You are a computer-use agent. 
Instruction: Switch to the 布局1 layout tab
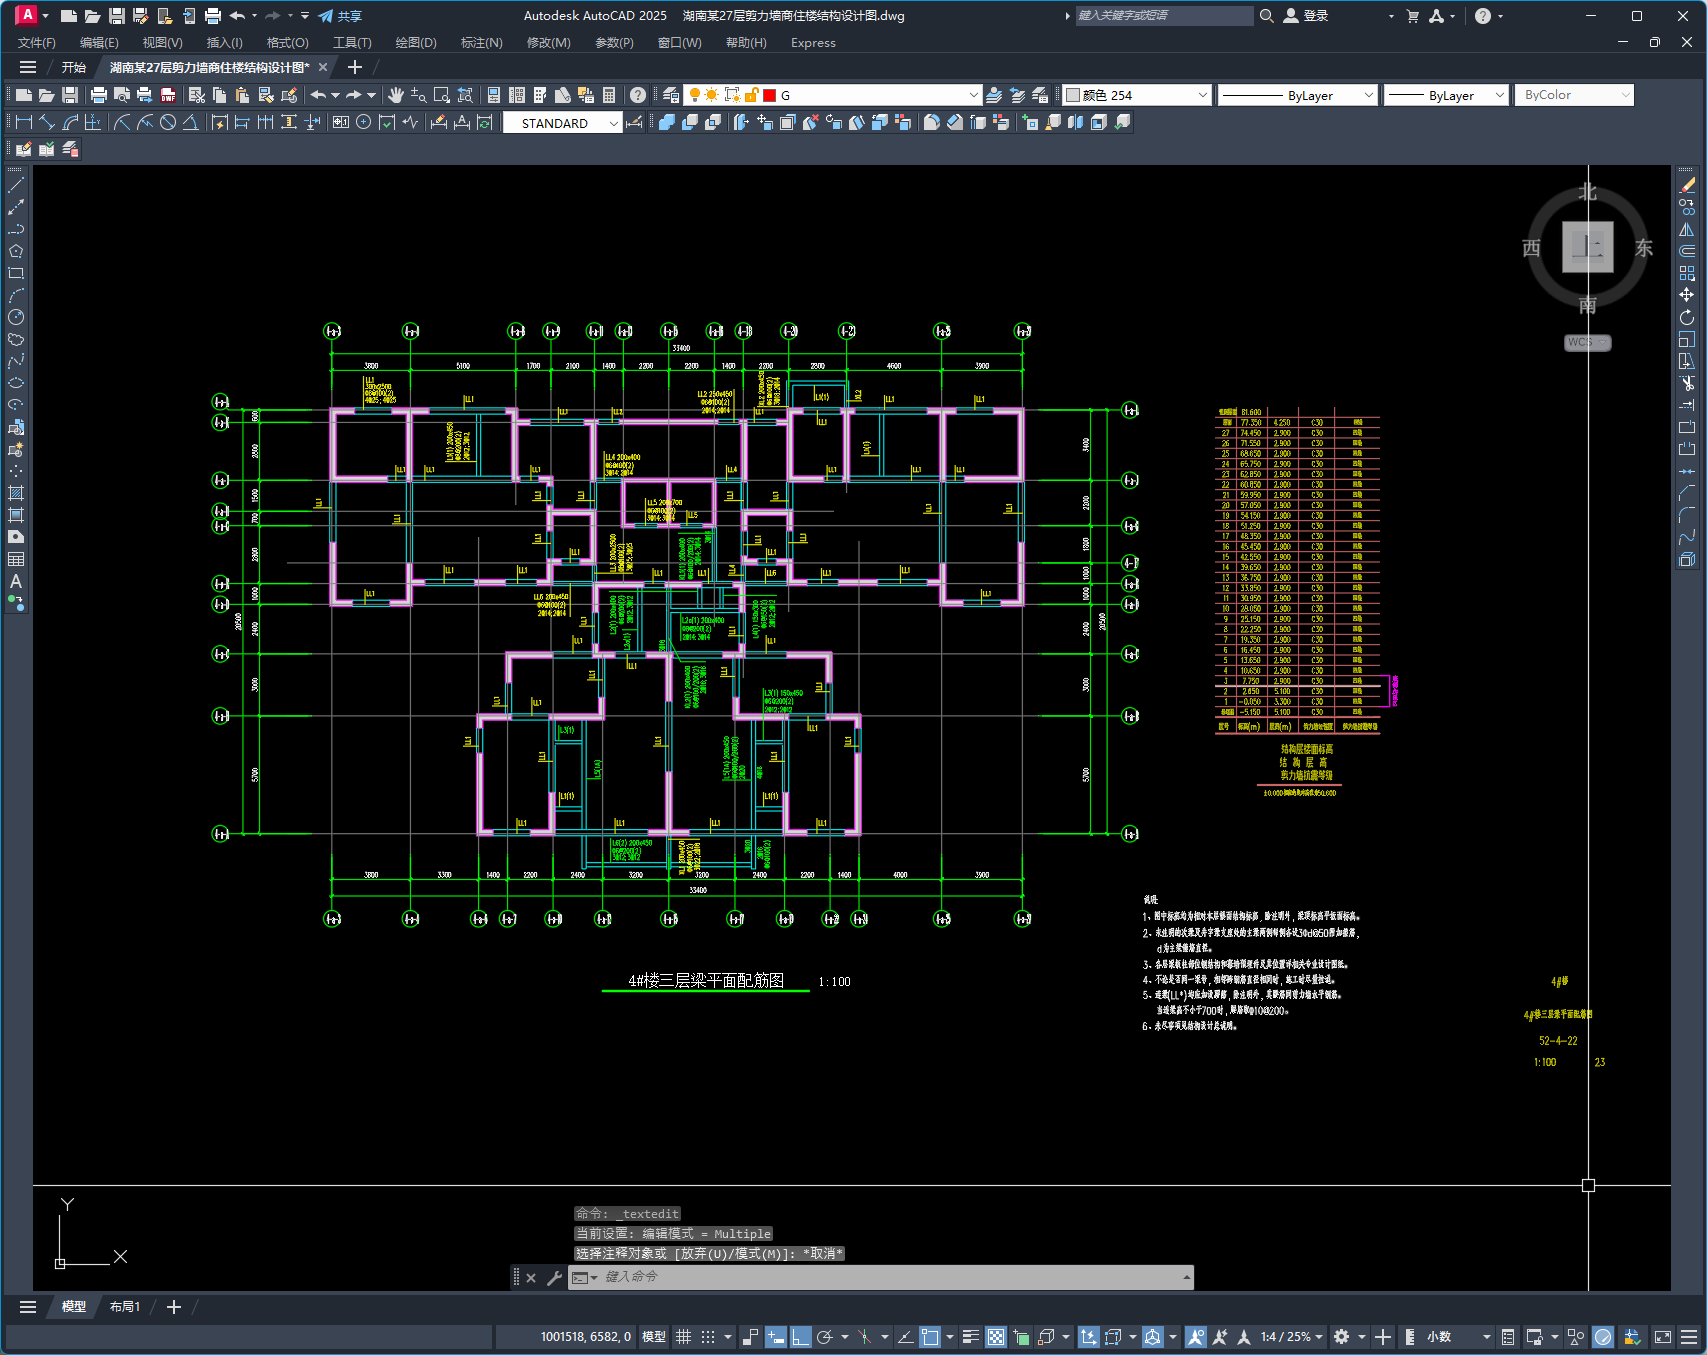pyautogui.click(x=125, y=1307)
